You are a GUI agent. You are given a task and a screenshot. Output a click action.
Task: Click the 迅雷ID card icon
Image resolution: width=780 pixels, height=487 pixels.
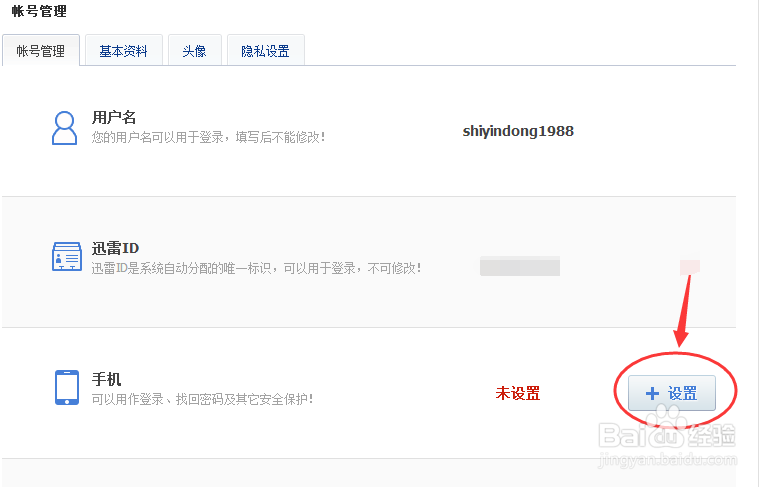[x=66, y=257]
